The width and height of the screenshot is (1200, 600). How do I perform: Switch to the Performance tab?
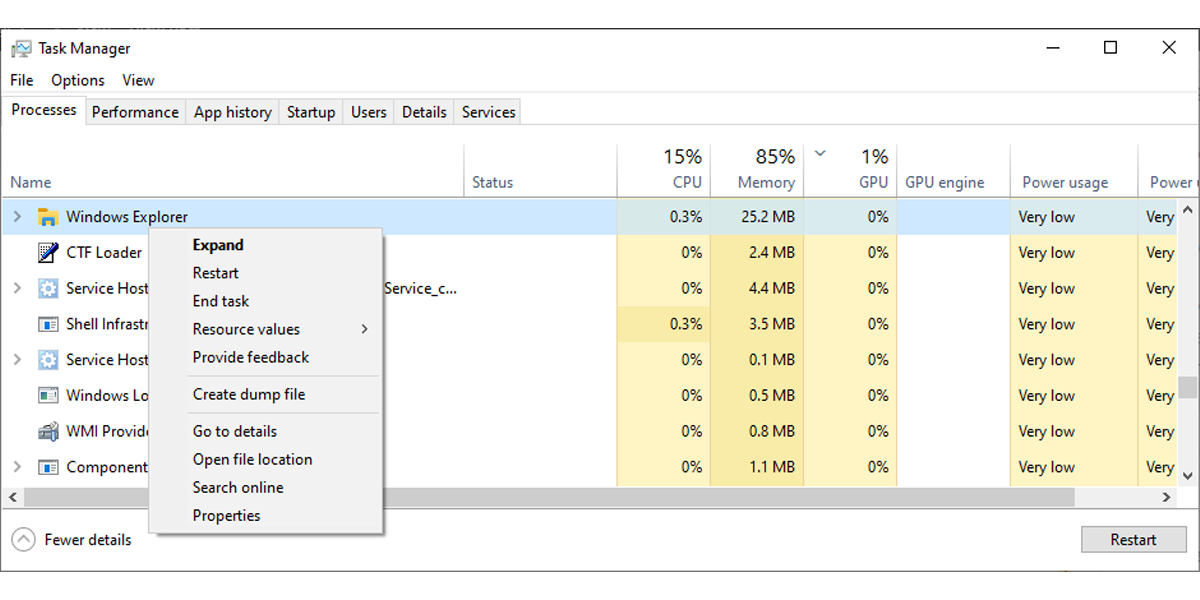pyautogui.click(x=135, y=112)
